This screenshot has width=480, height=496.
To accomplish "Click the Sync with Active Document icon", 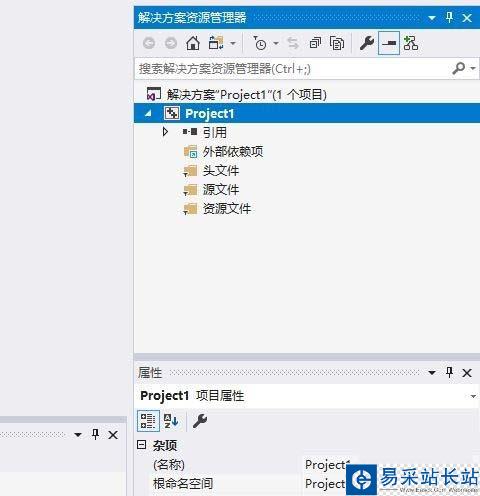I will point(293,43).
